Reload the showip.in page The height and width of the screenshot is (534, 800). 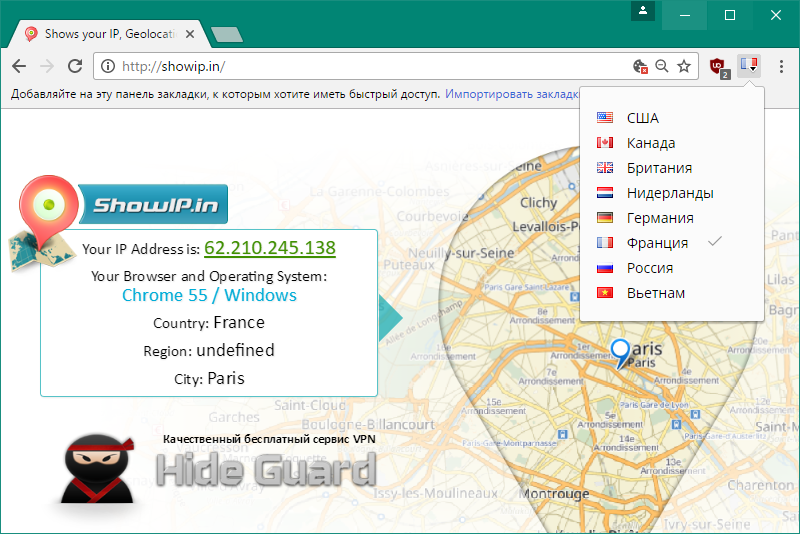[75, 66]
